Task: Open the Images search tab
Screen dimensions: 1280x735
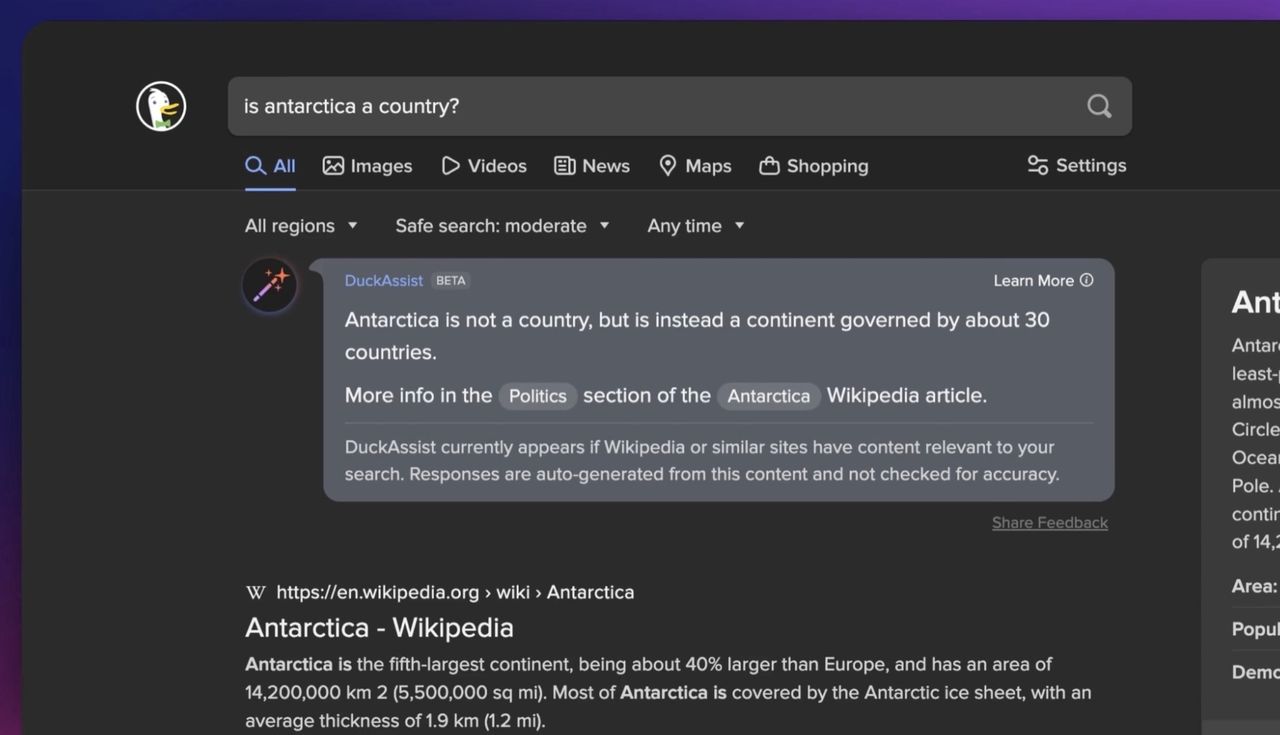Action: point(367,166)
